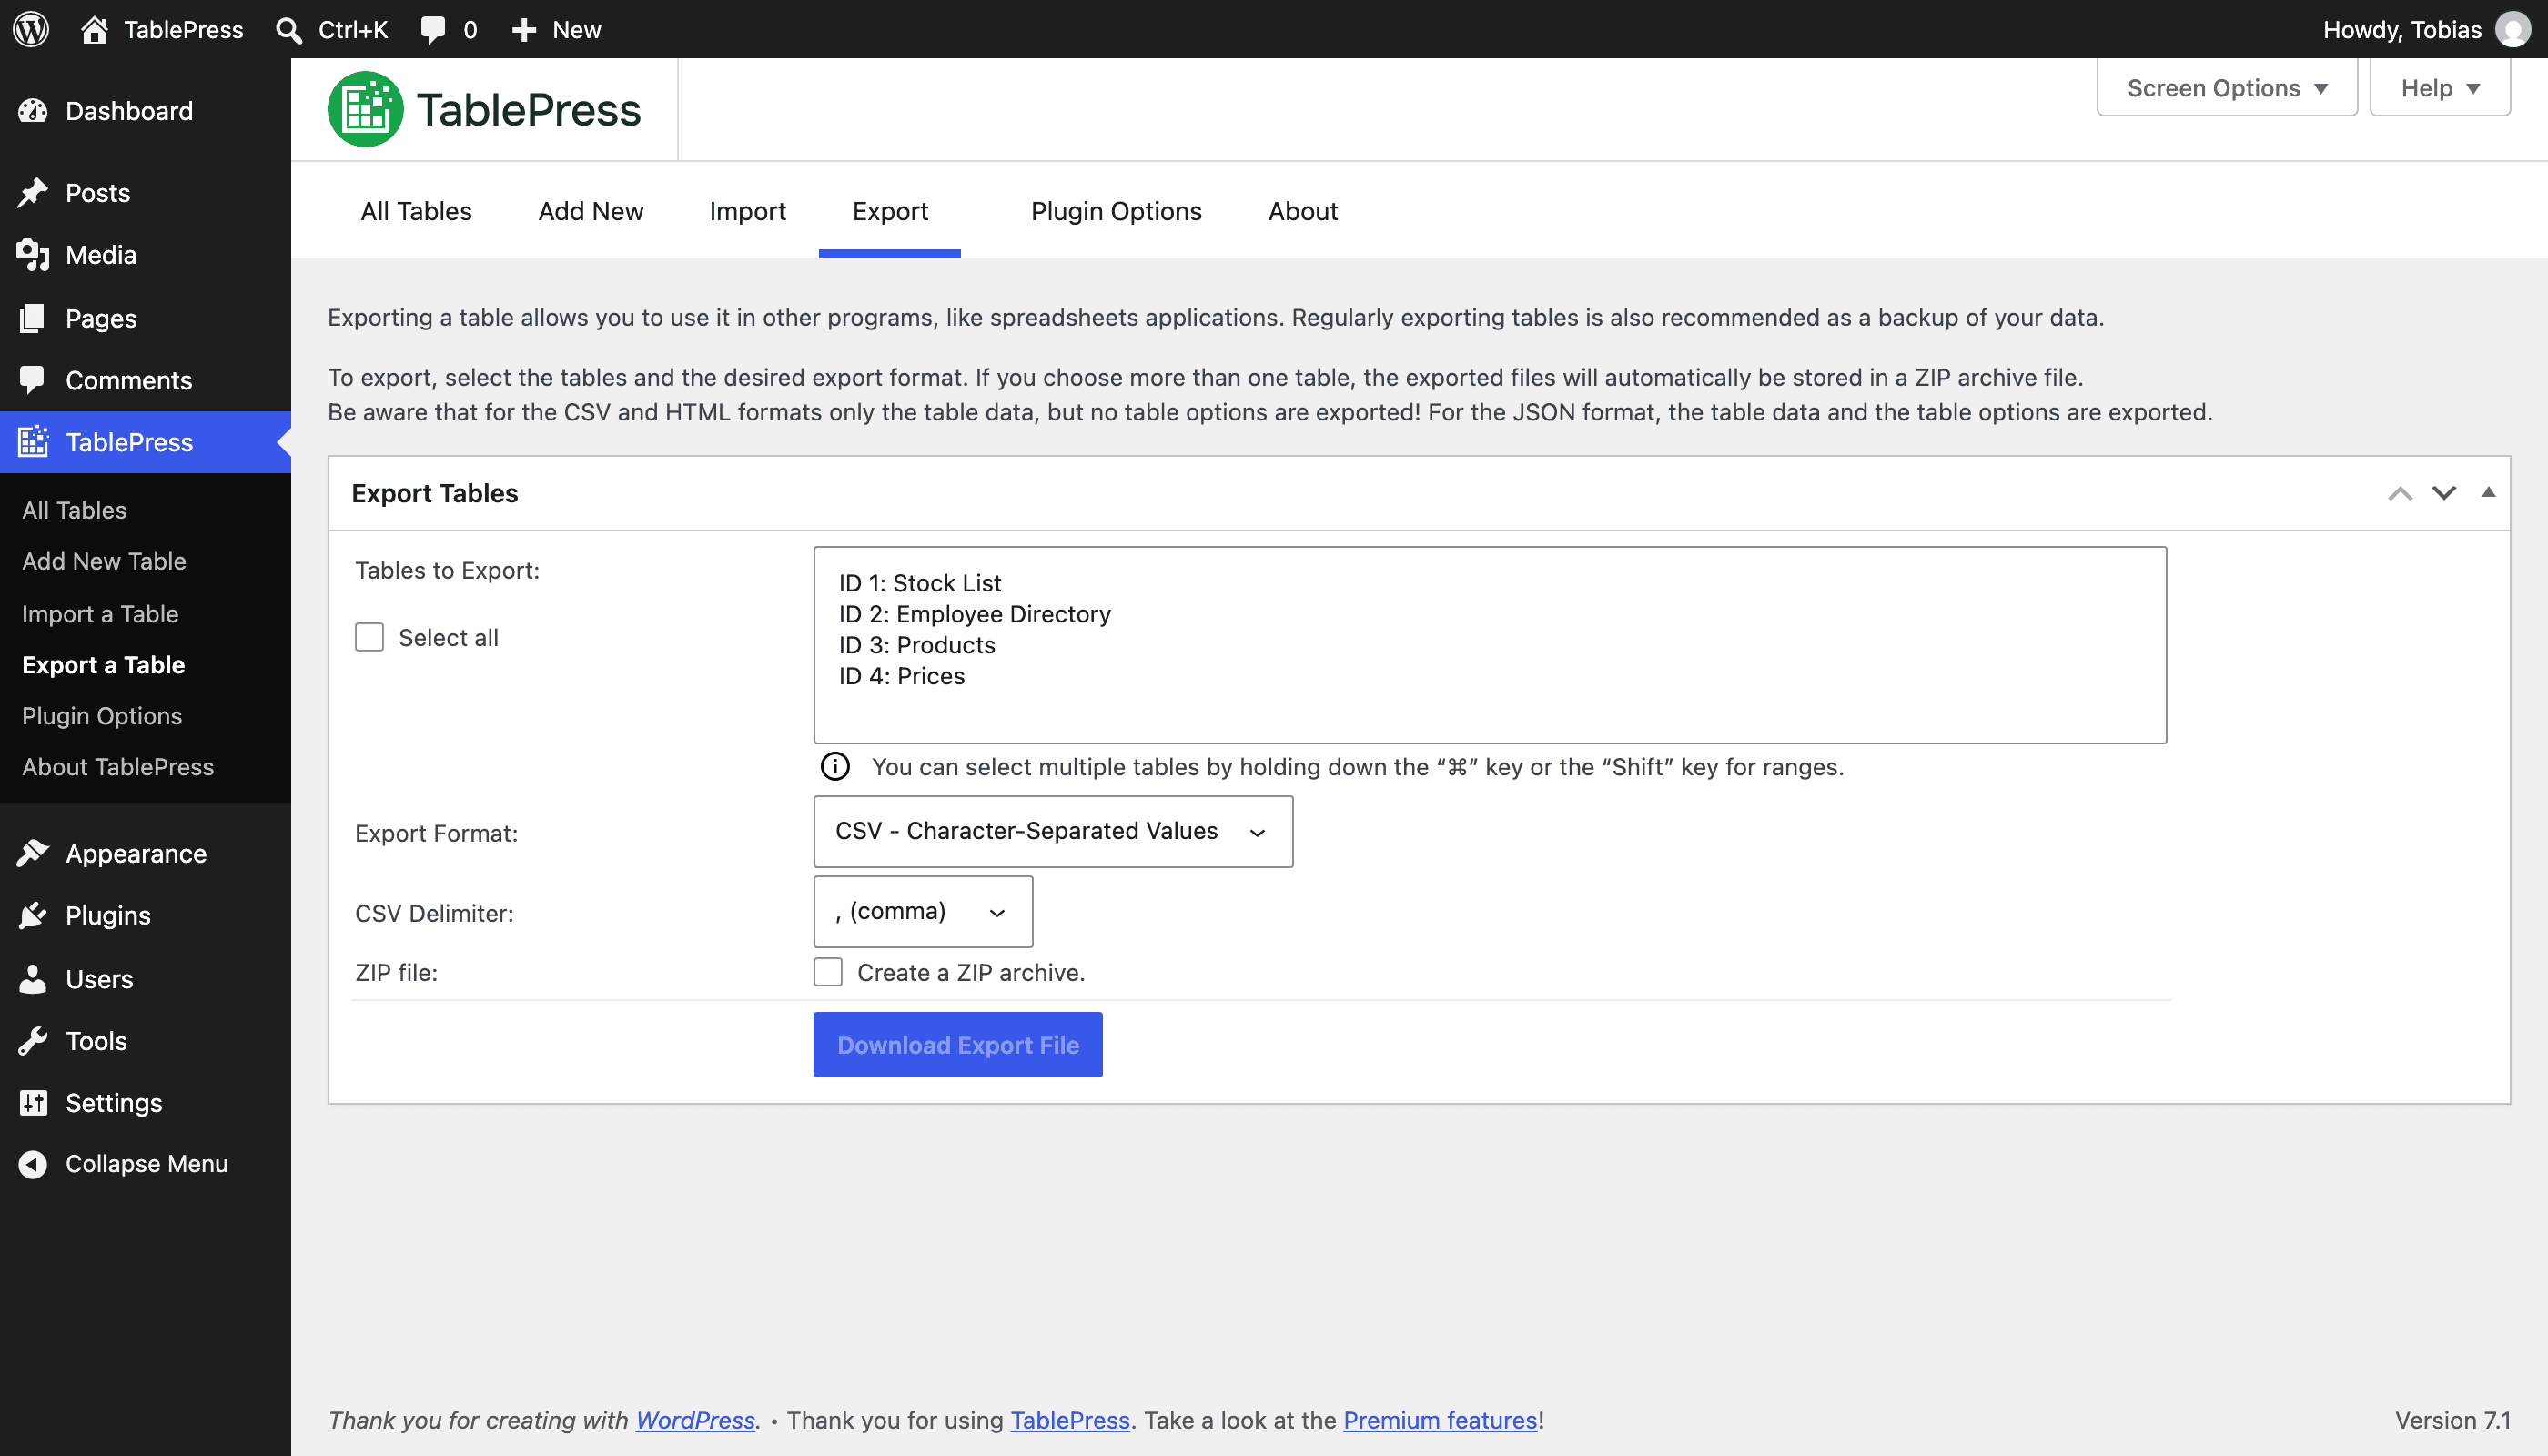The image size is (2548, 1456).
Task: Open the Export Format dropdown
Action: pos(1053,831)
